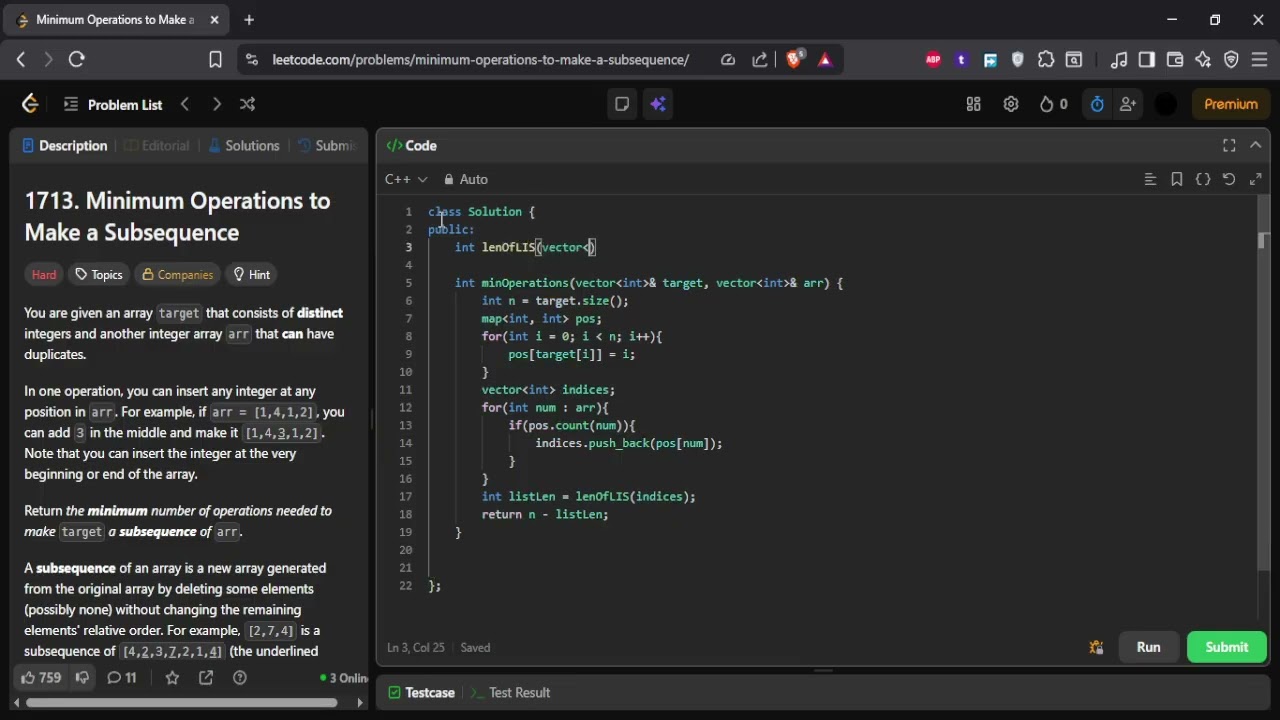Click the browser address bar URL
Screen dimensions: 1280x720
coord(480,60)
